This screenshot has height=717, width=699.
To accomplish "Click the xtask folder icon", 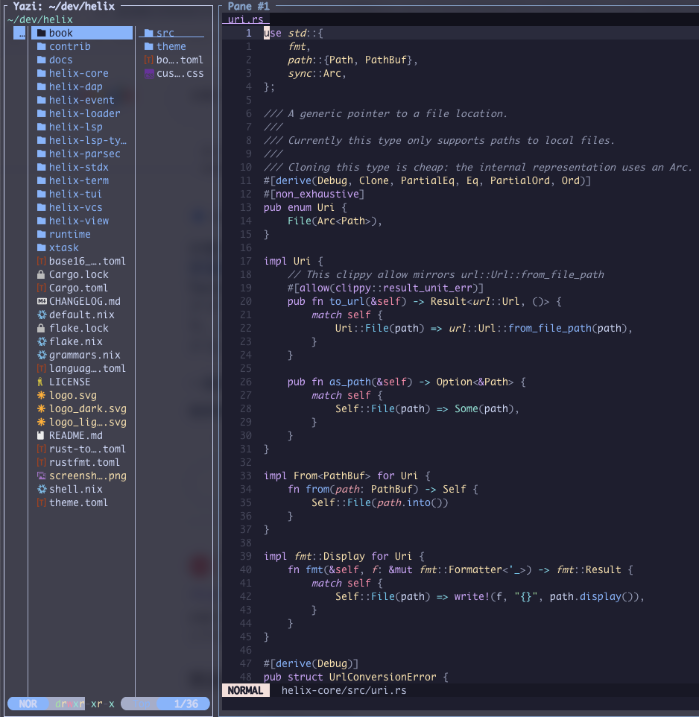I will click(x=41, y=247).
